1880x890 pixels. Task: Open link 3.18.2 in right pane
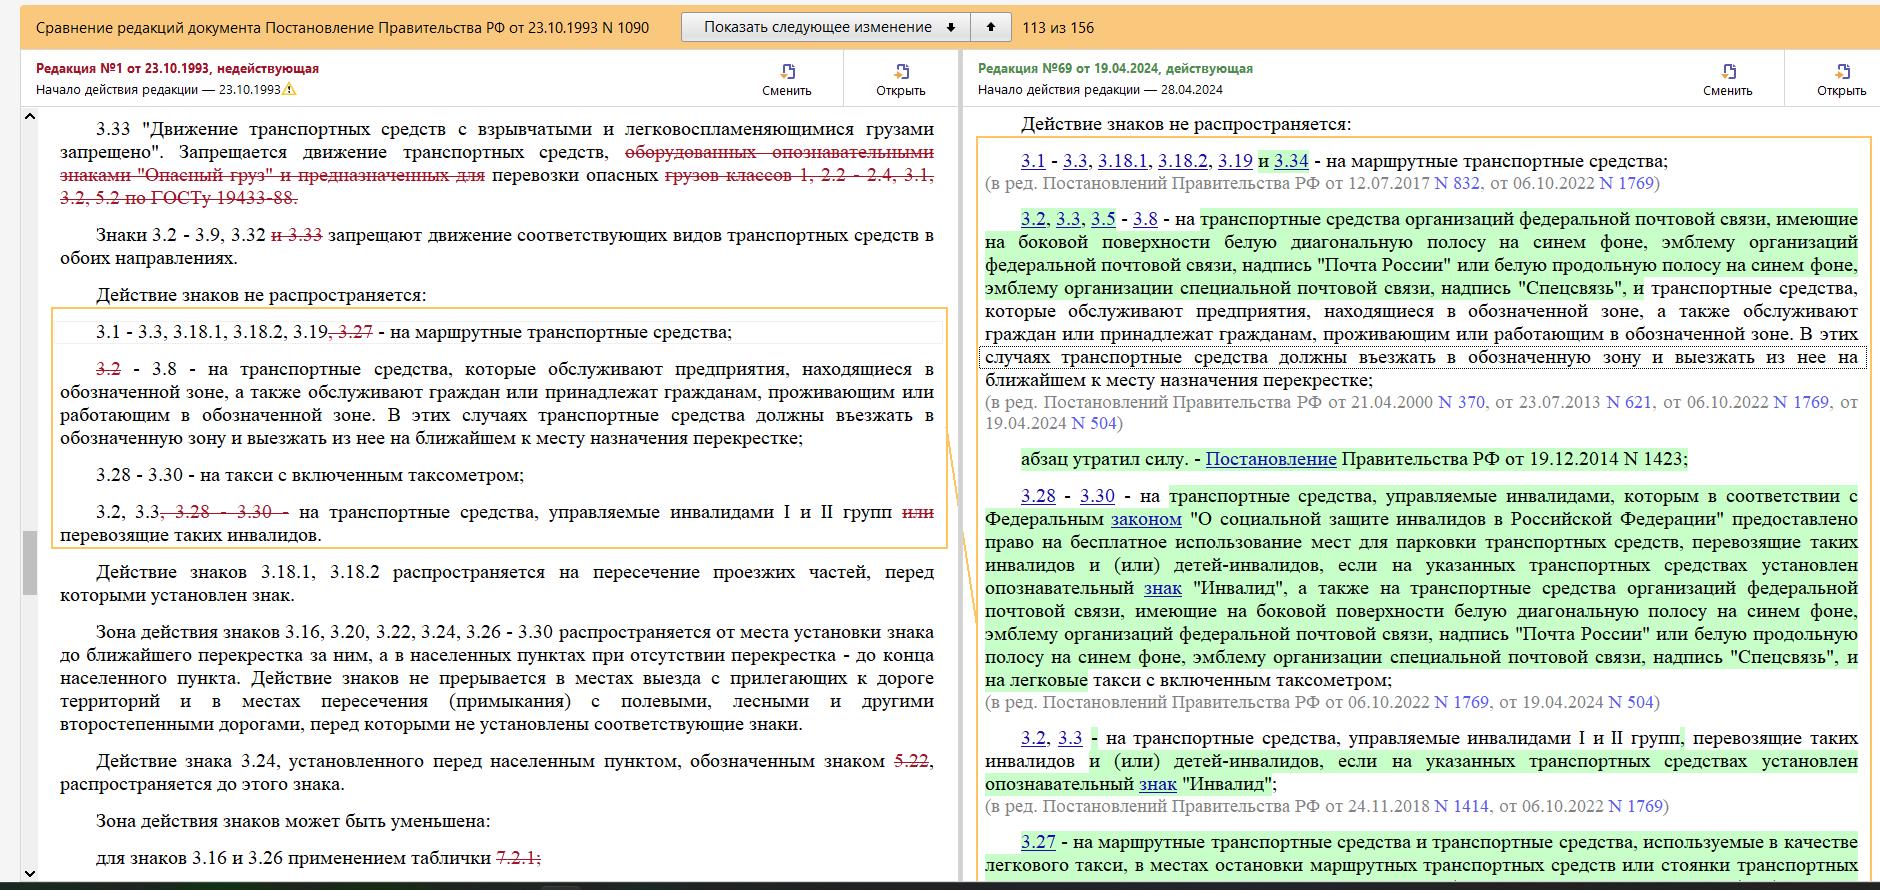pyautogui.click(x=1183, y=161)
